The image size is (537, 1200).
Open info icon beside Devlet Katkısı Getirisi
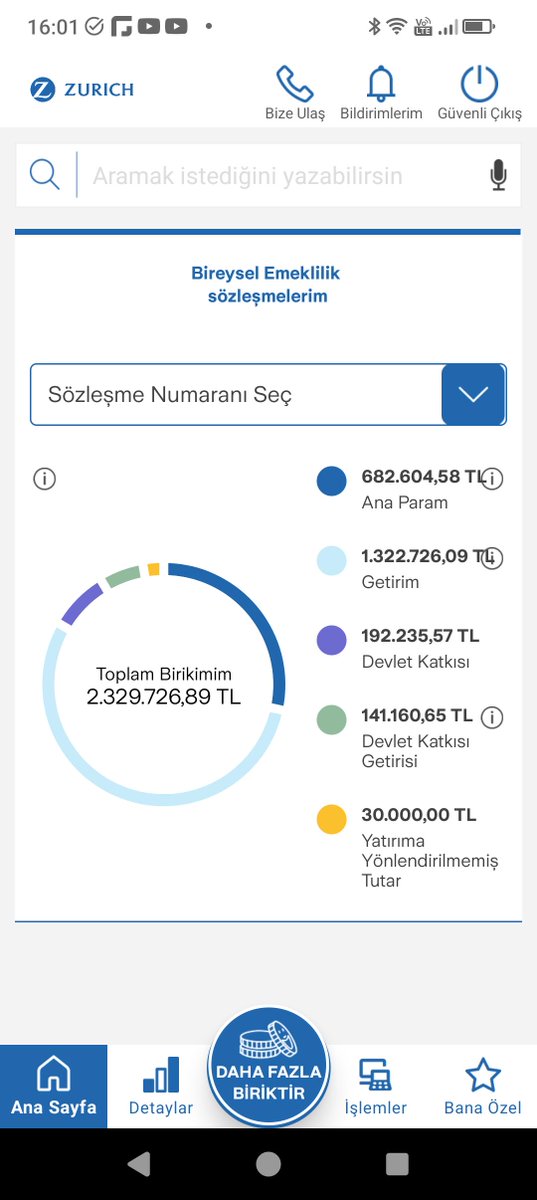coord(492,717)
